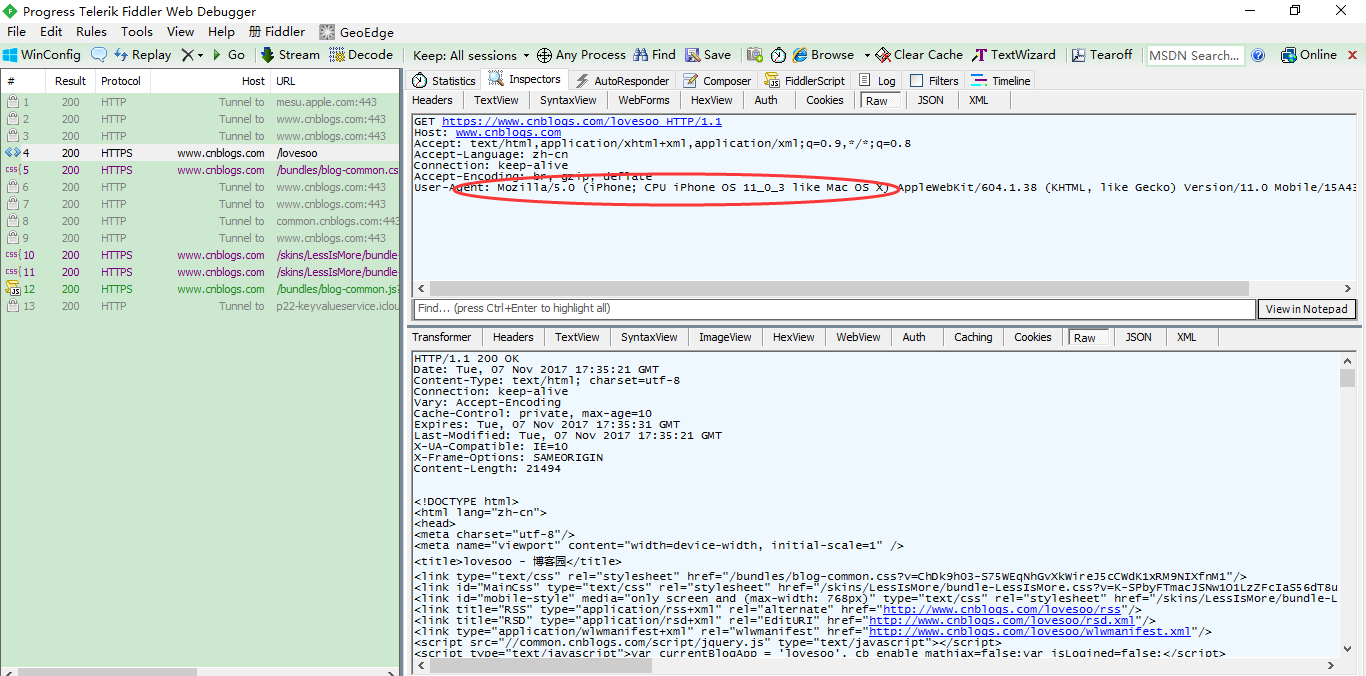The width and height of the screenshot is (1366, 676).
Task: Switch to the AutoResponder tab
Action: (x=622, y=81)
